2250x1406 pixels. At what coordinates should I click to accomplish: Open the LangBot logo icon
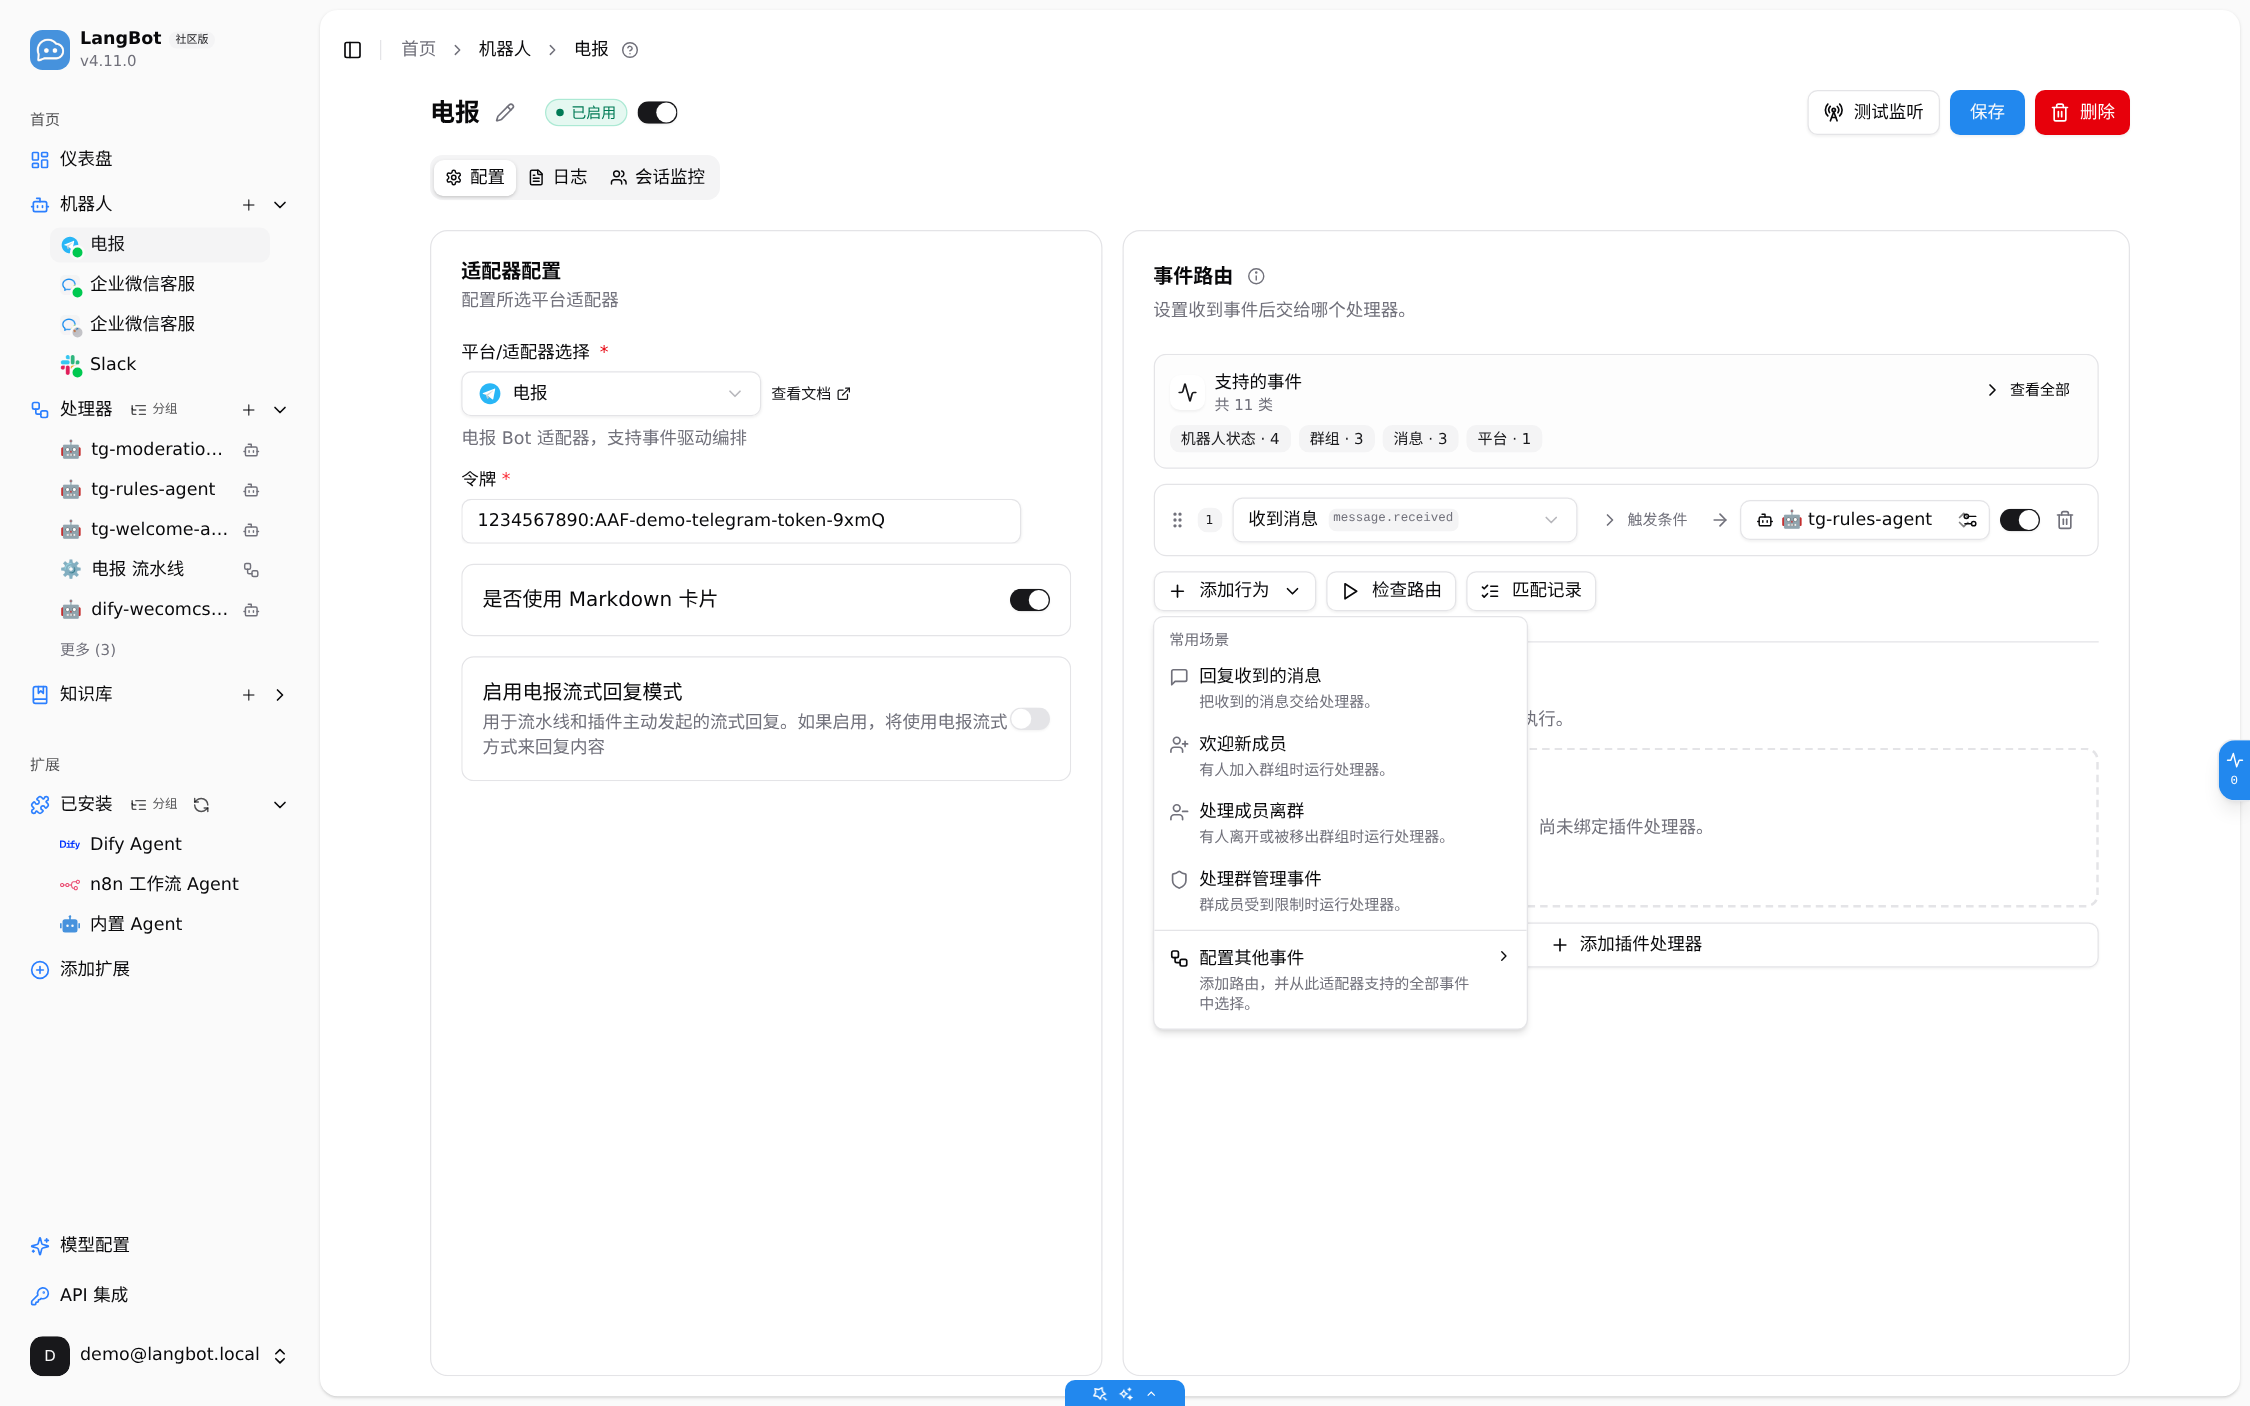50,50
